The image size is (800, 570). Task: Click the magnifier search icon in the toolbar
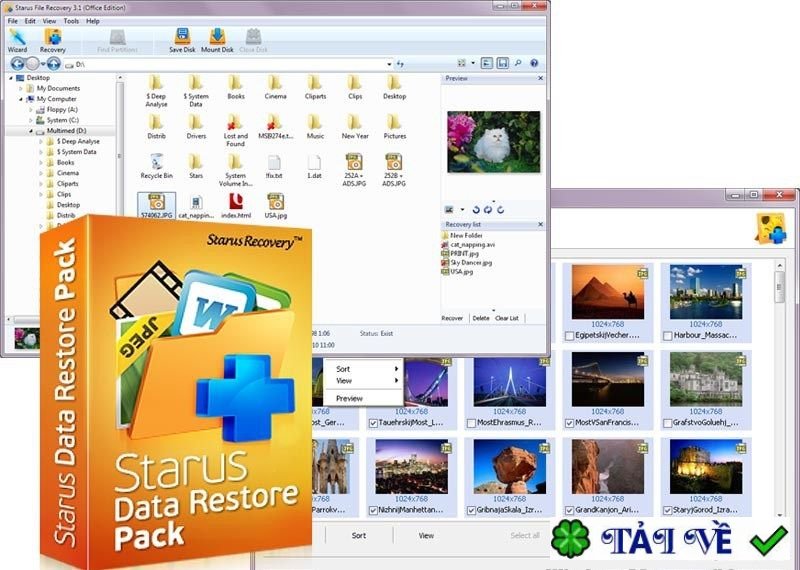[518, 63]
